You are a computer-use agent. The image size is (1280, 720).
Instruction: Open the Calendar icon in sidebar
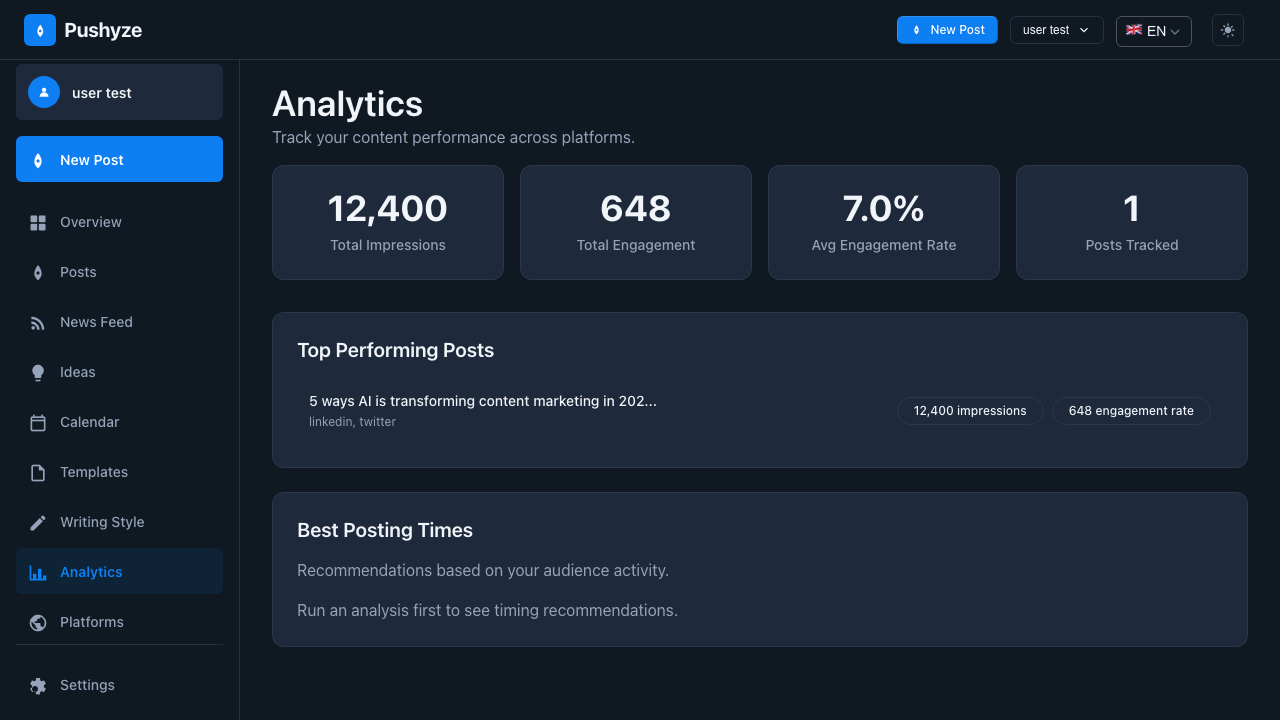(x=38, y=422)
